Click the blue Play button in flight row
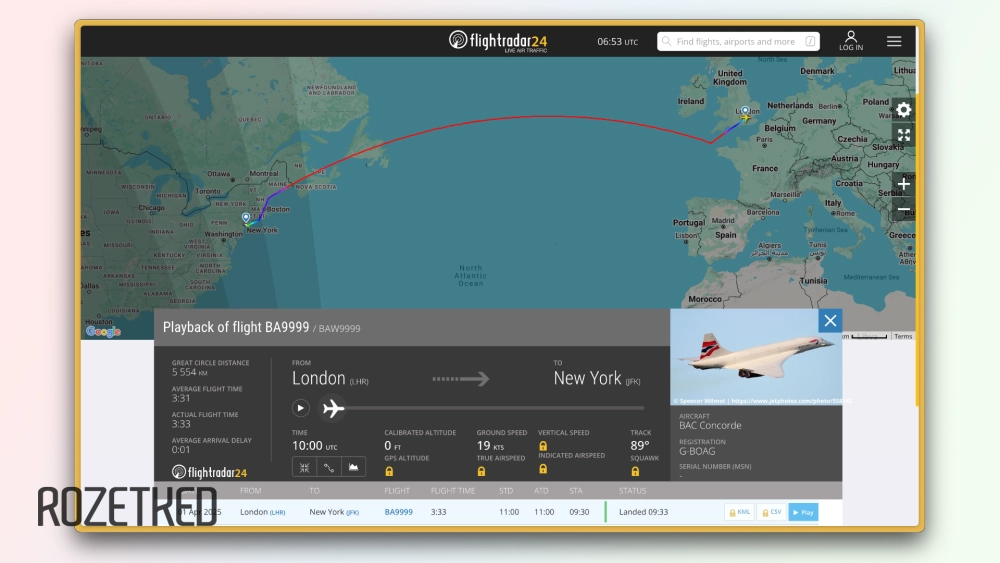Viewport: 1000px width, 563px height. [803, 512]
